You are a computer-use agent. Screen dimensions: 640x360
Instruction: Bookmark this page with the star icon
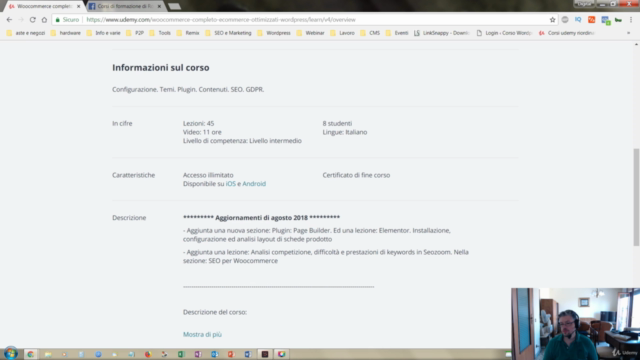[x=552, y=20]
